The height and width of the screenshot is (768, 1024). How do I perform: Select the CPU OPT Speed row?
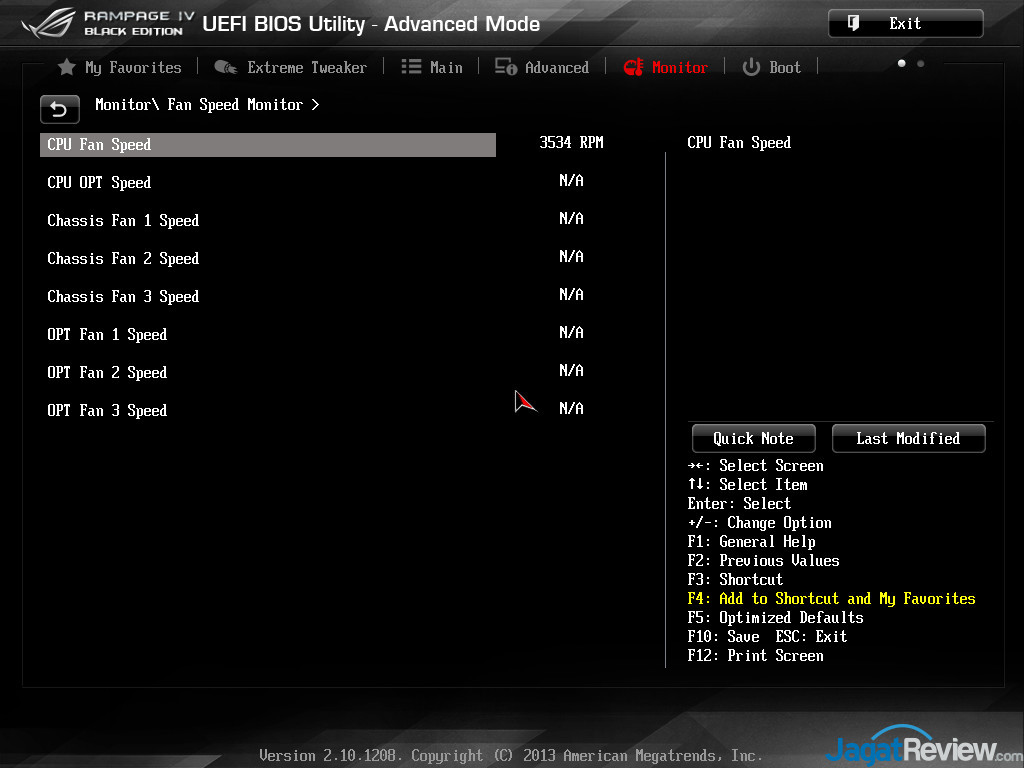pyautogui.click(x=268, y=182)
